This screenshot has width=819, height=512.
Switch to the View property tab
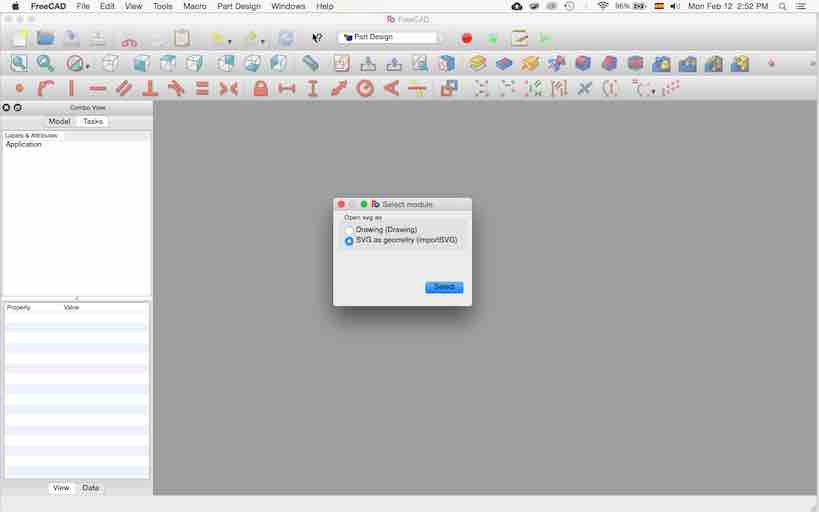point(61,487)
